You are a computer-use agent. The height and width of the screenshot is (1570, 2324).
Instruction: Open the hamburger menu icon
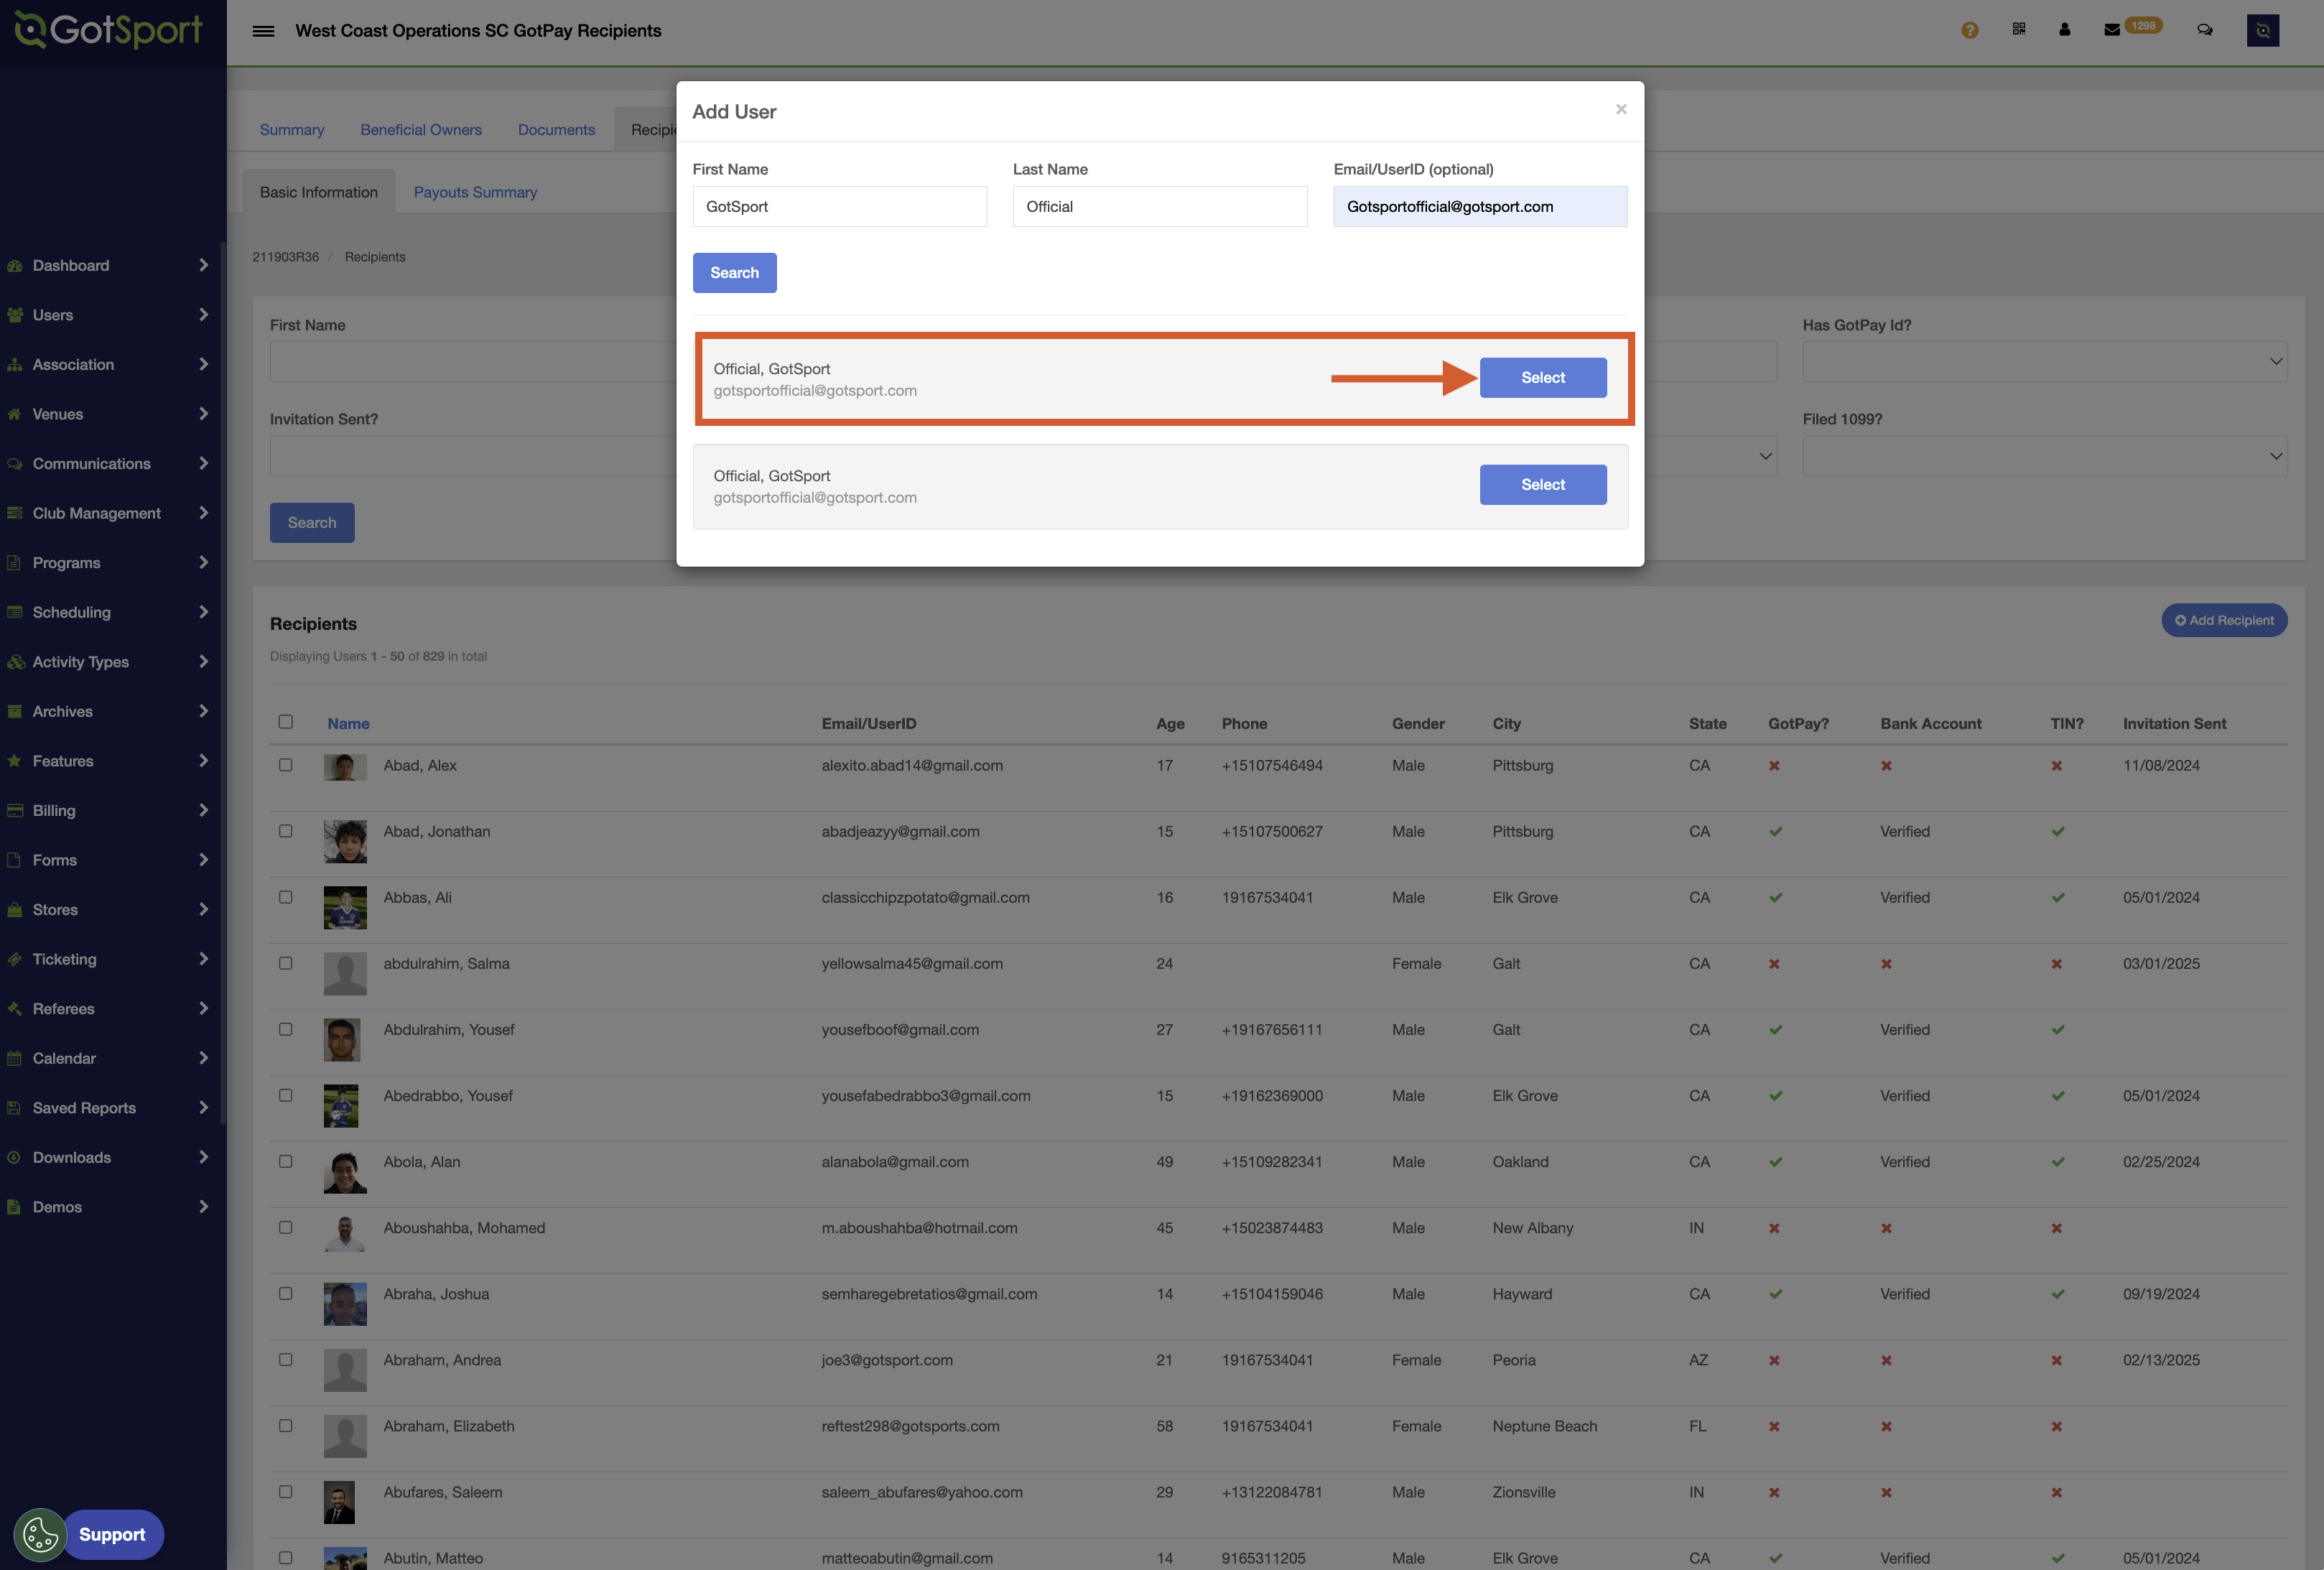click(263, 31)
